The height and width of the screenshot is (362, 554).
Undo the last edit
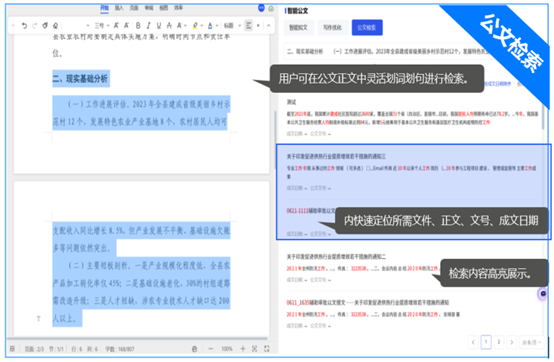(24, 25)
